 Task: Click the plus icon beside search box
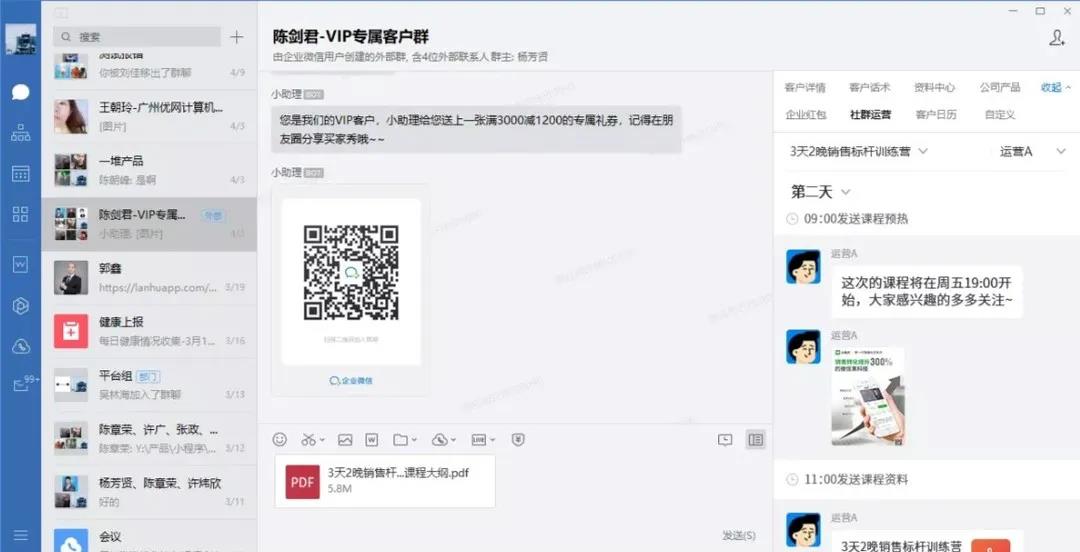pos(236,37)
